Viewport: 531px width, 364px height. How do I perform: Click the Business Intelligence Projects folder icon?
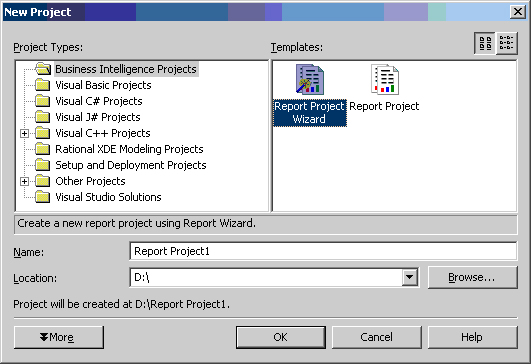point(43,69)
